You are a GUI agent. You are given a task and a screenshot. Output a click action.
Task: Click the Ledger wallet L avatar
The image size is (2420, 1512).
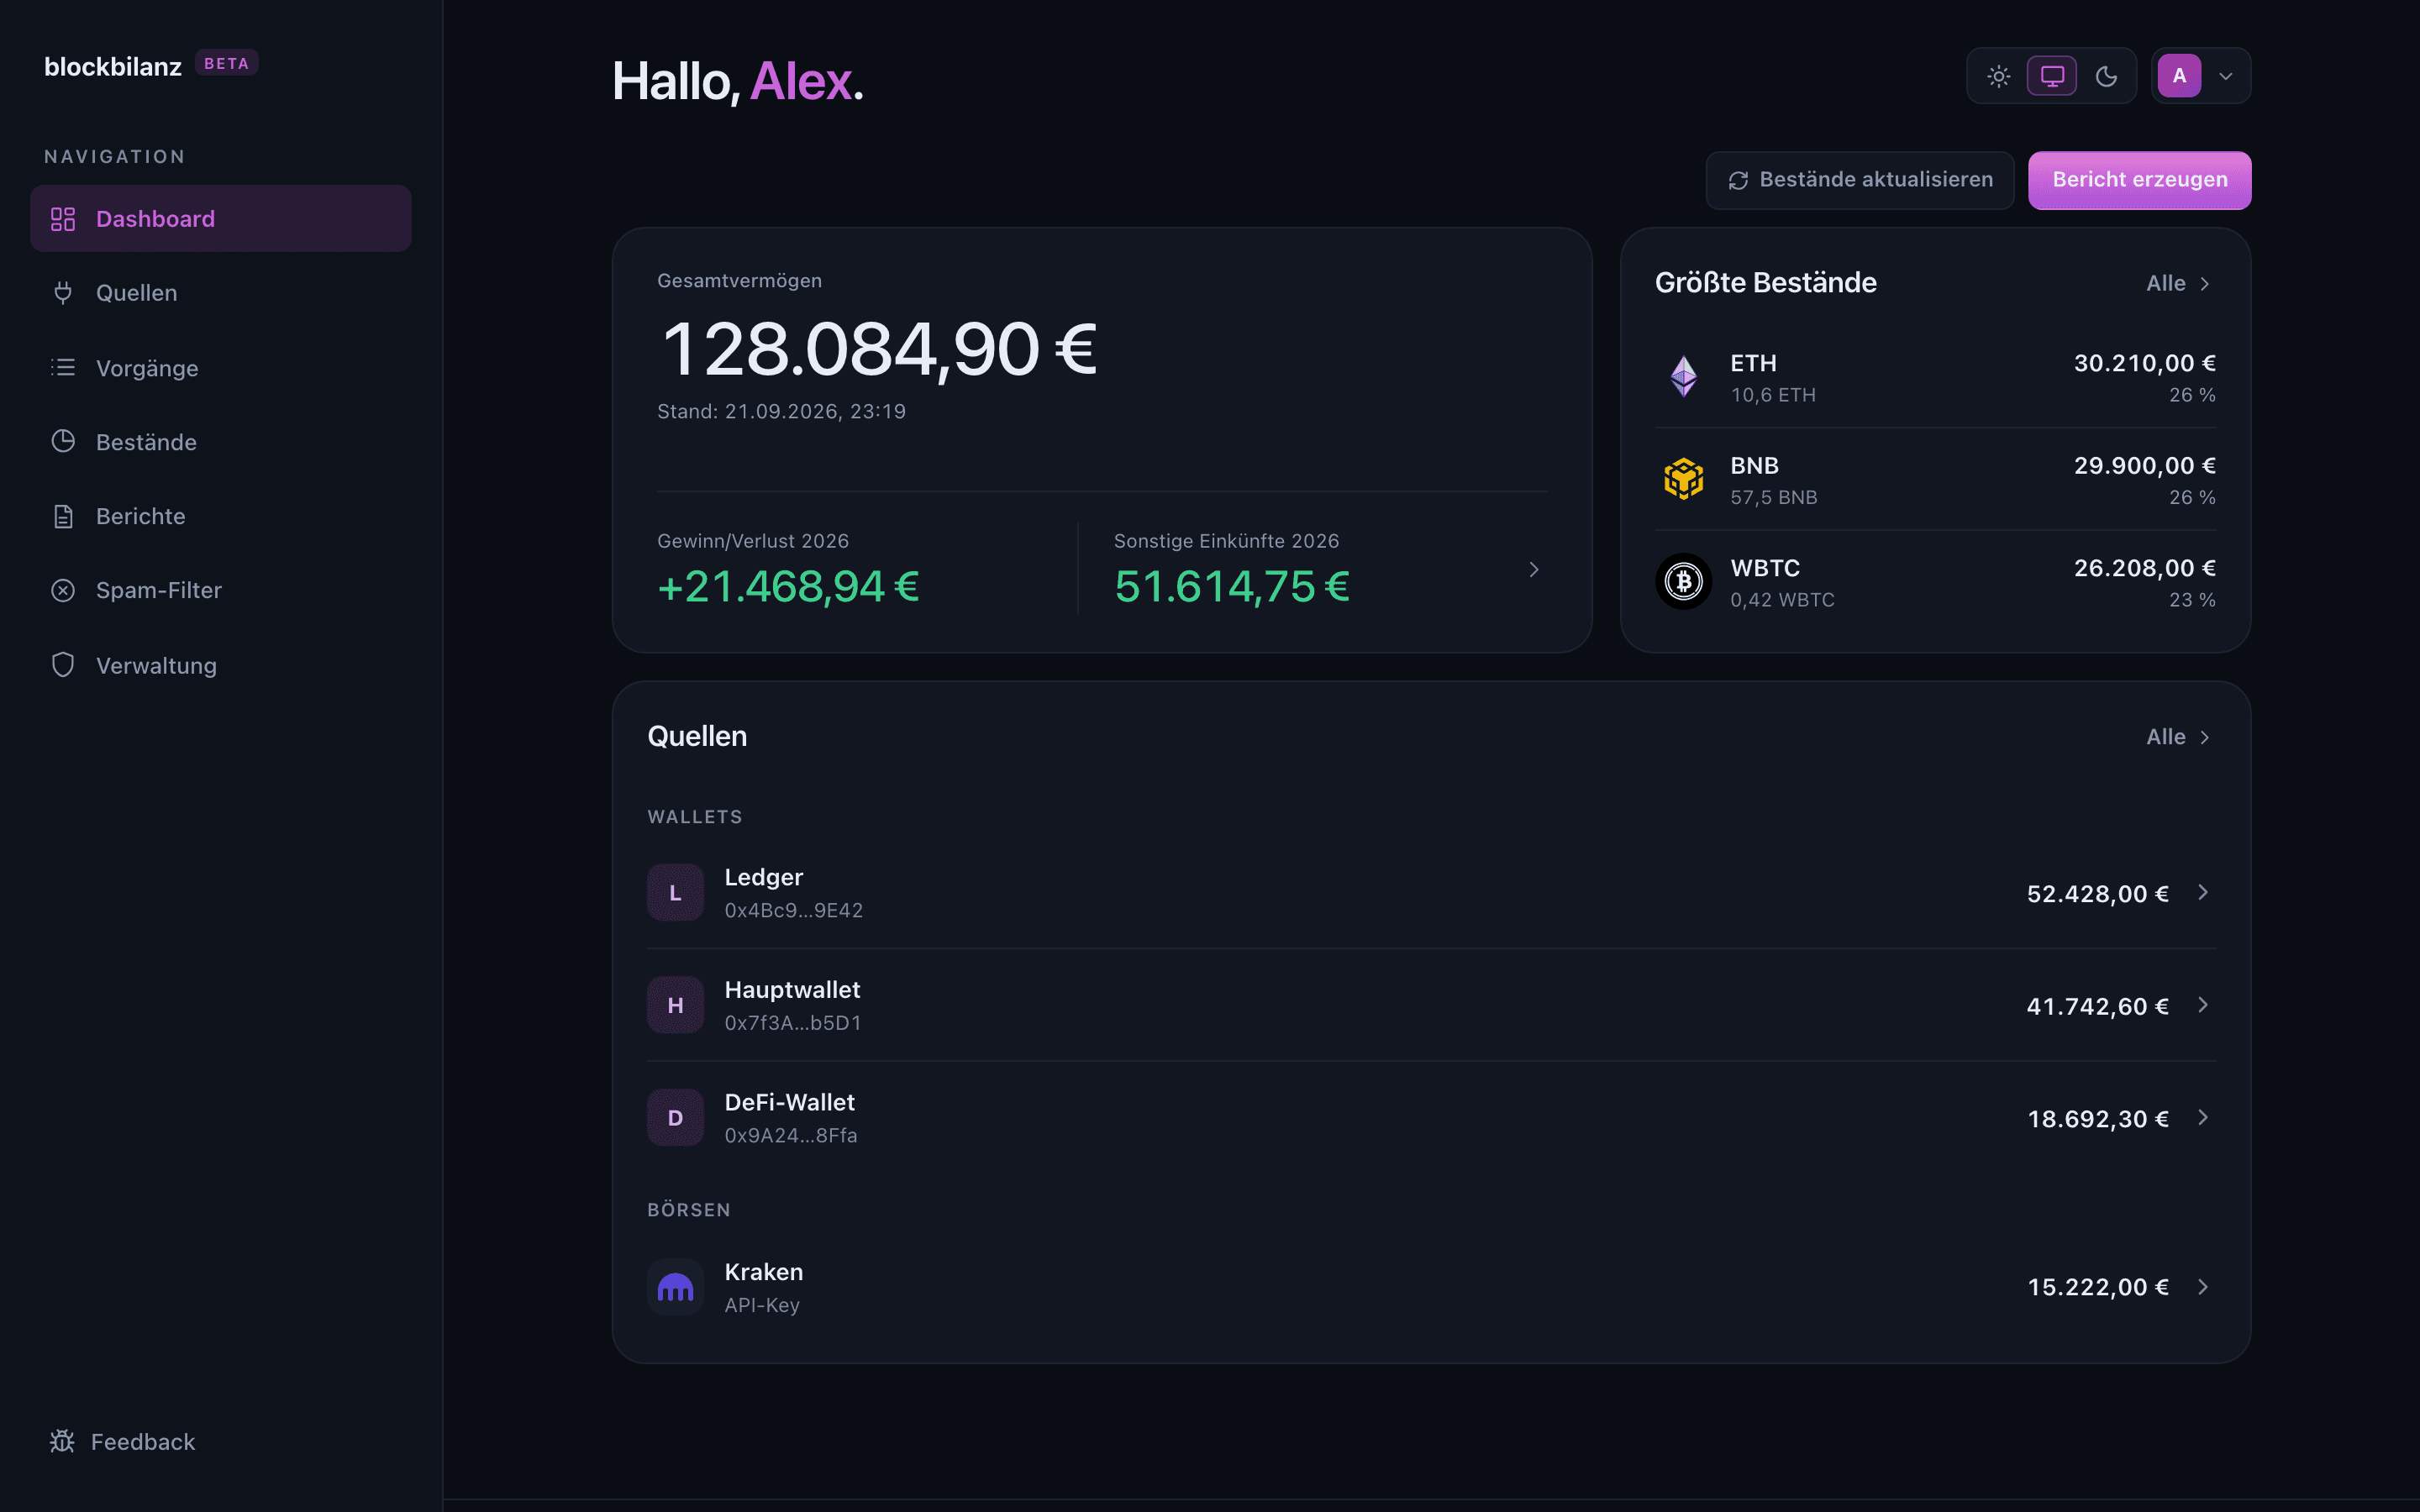coord(675,892)
